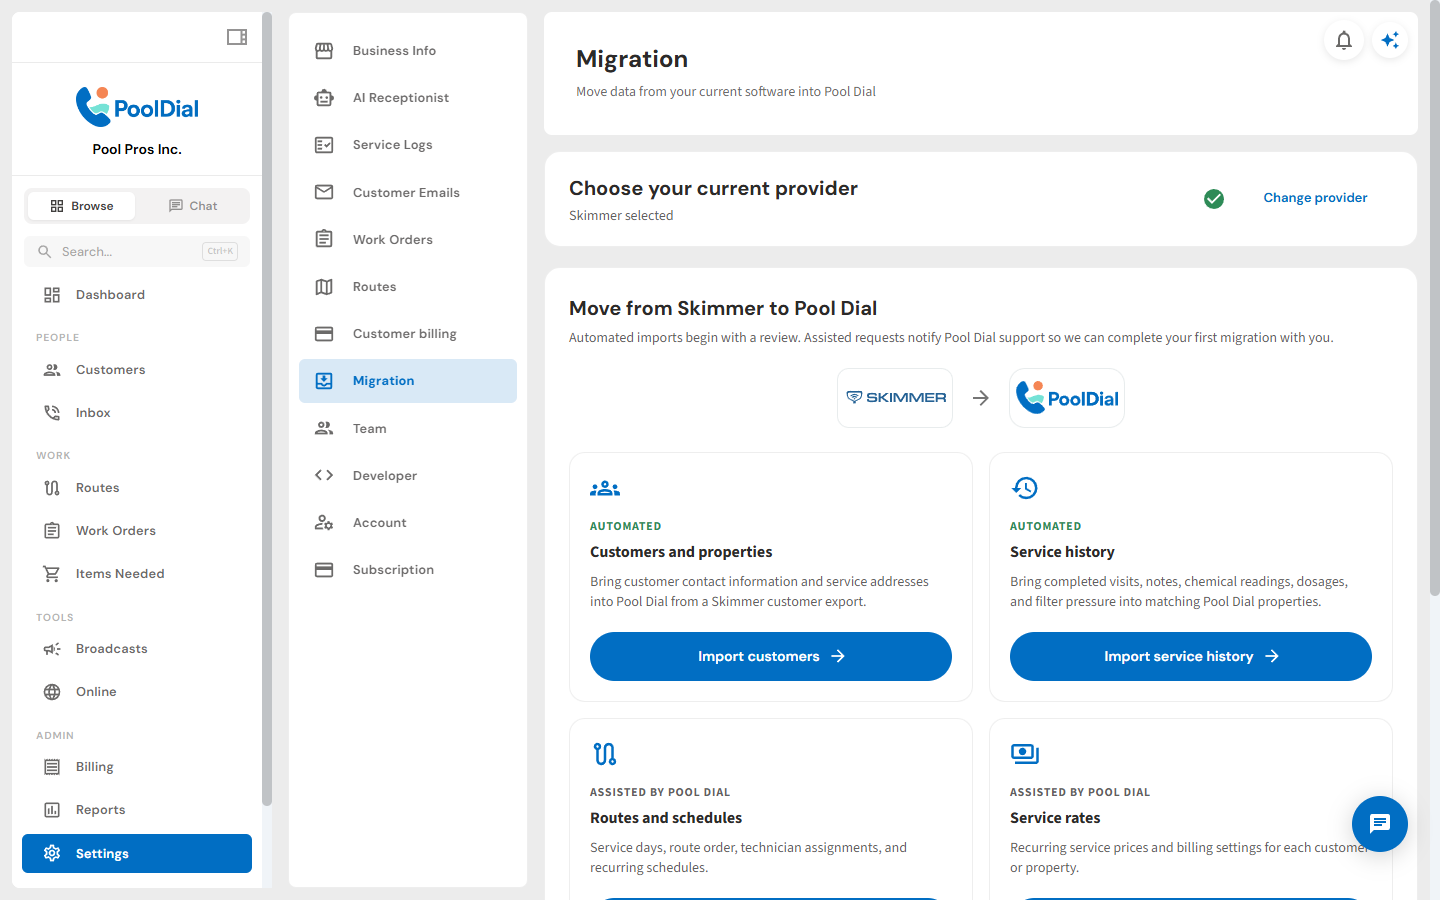1440x900 pixels.
Task: Switch to the Chat tab
Action: [x=192, y=206]
